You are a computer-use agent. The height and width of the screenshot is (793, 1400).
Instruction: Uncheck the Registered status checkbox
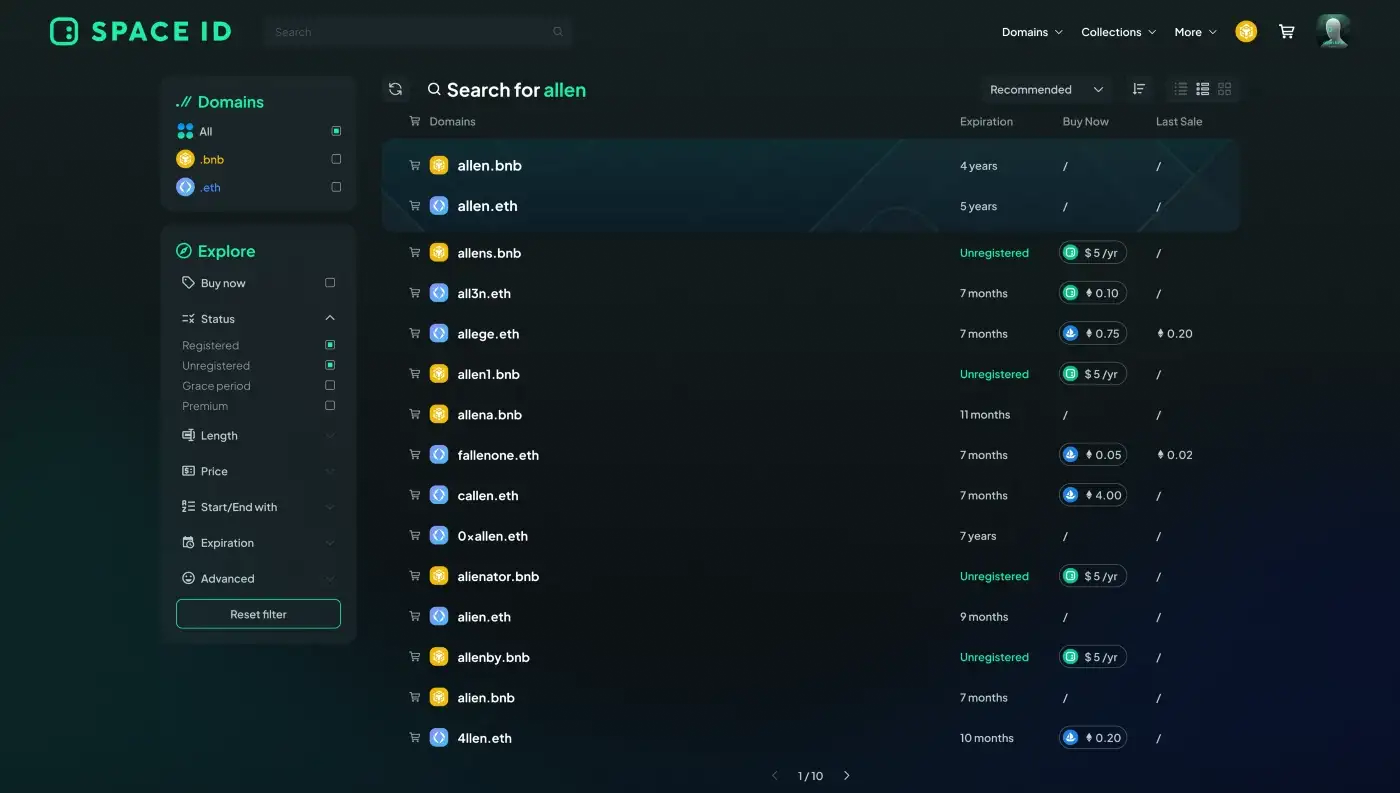(330, 345)
